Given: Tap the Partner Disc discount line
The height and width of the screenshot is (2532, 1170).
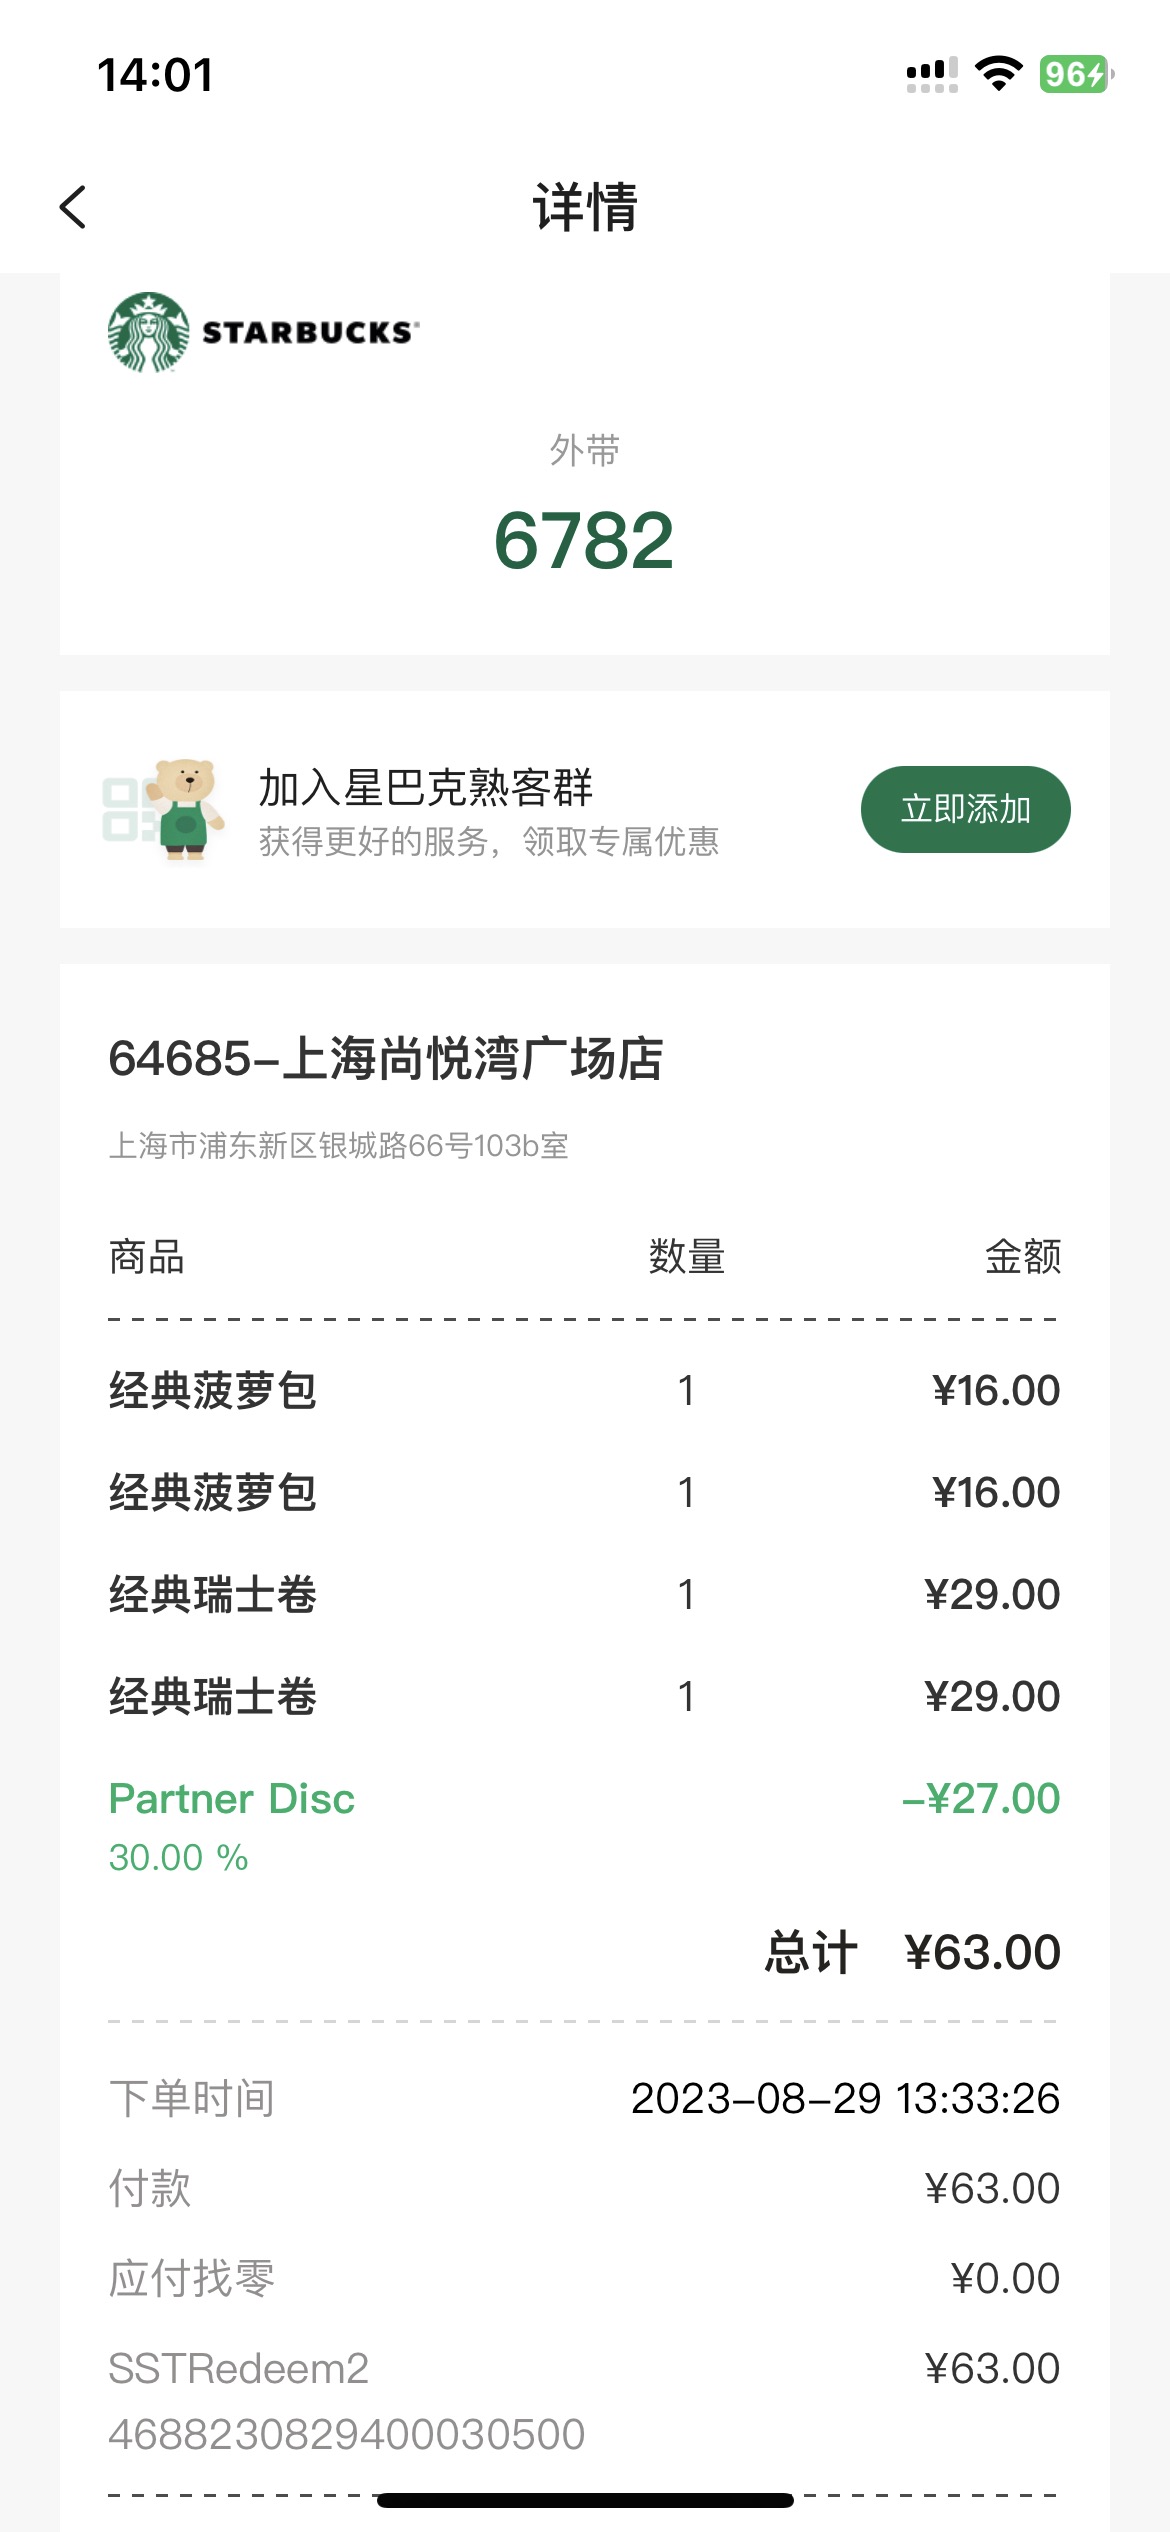Looking at the screenshot, I should click(585, 1826).
